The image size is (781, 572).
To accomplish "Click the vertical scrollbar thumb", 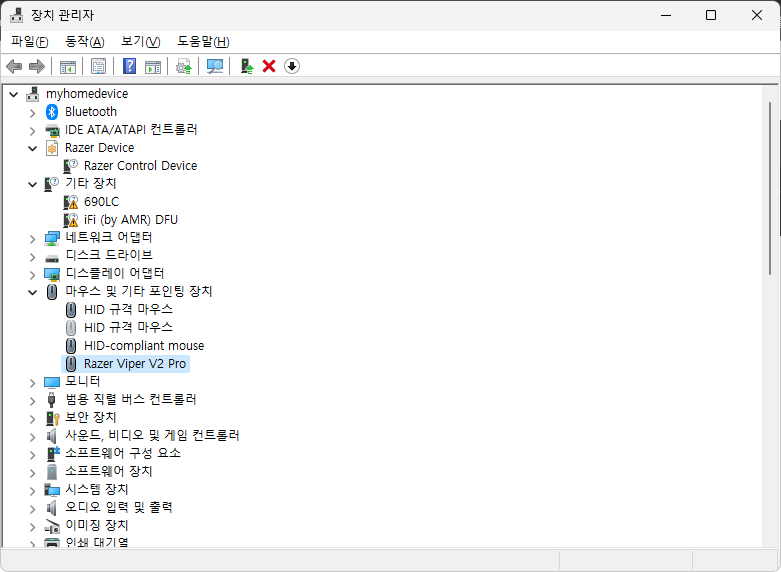I will [x=770, y=188].
